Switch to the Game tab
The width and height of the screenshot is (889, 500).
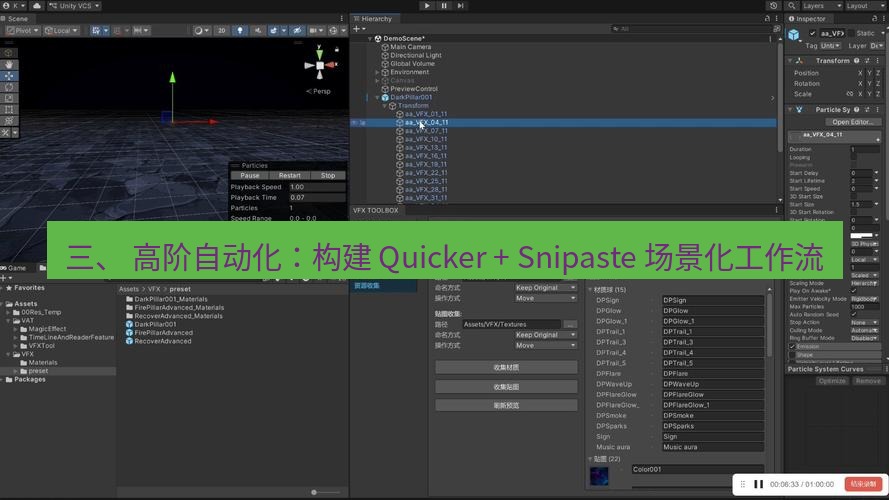coord(14,268)
